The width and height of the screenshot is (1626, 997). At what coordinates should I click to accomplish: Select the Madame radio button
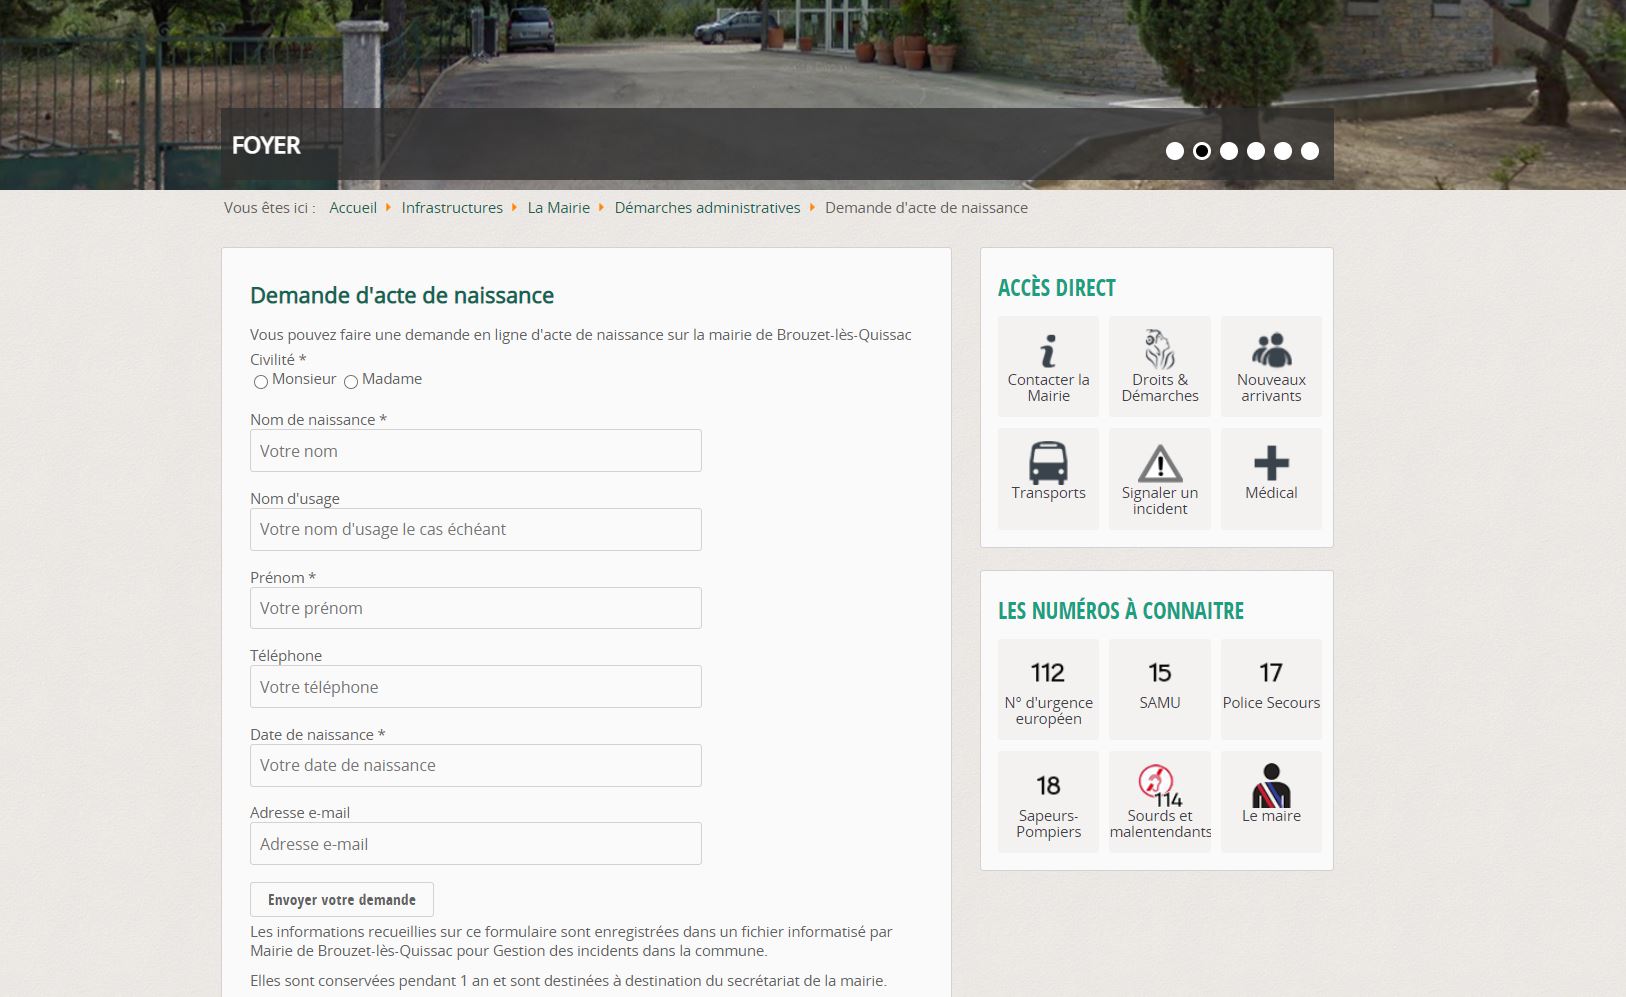coord(351,382)
